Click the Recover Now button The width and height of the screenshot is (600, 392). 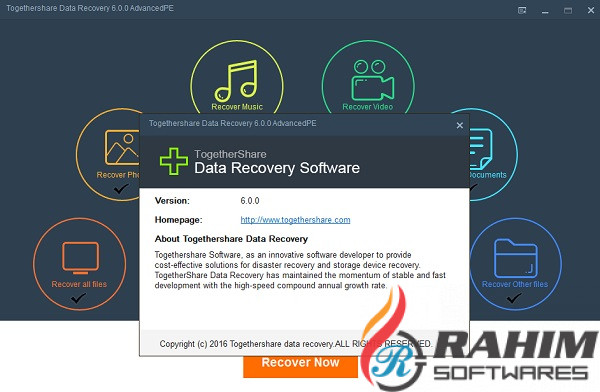click(x=300, y=367)
